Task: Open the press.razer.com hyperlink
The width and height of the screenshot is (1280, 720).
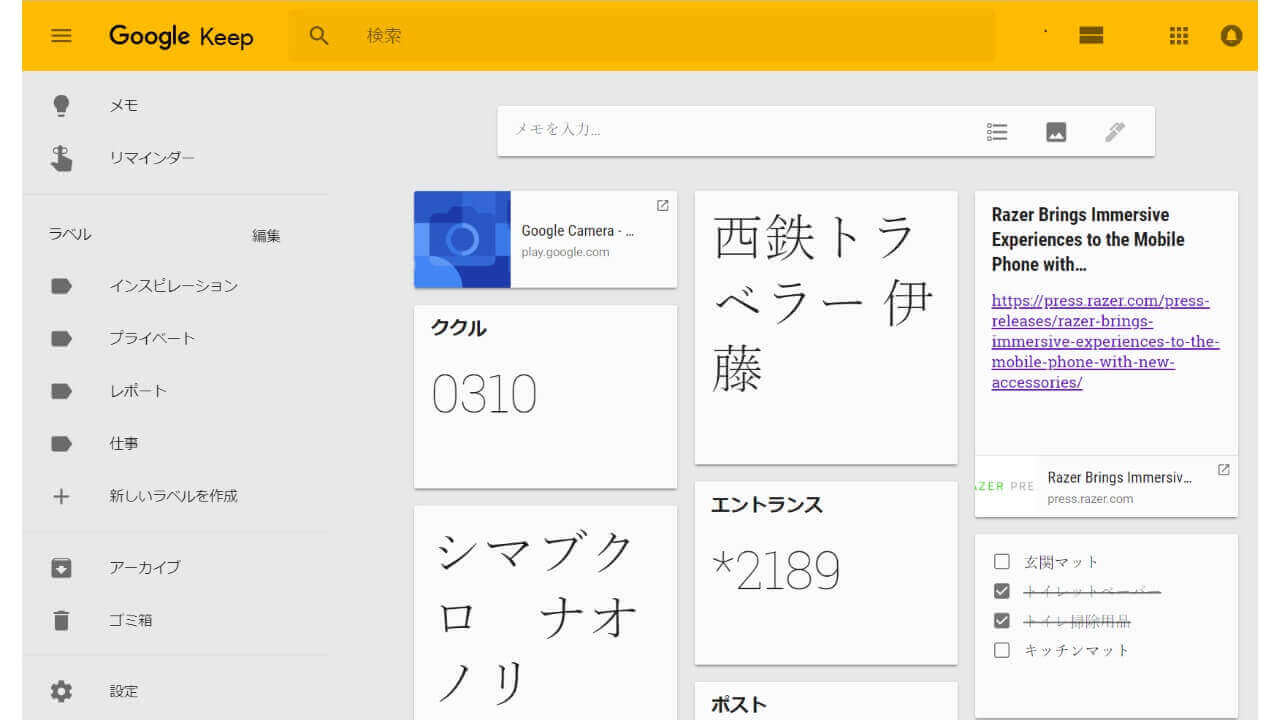Action: pos(1105,342)
